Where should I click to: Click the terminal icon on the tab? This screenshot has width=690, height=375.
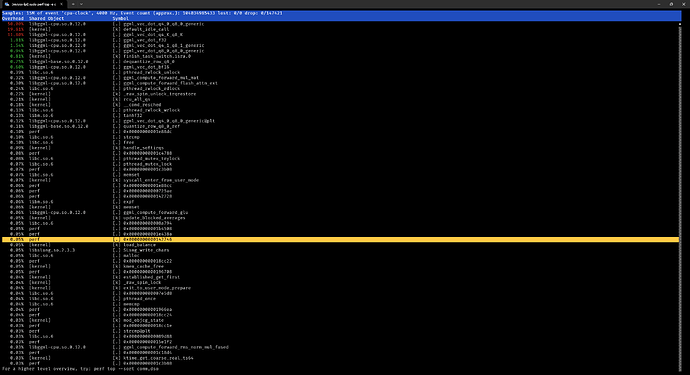tap(7, 4)
